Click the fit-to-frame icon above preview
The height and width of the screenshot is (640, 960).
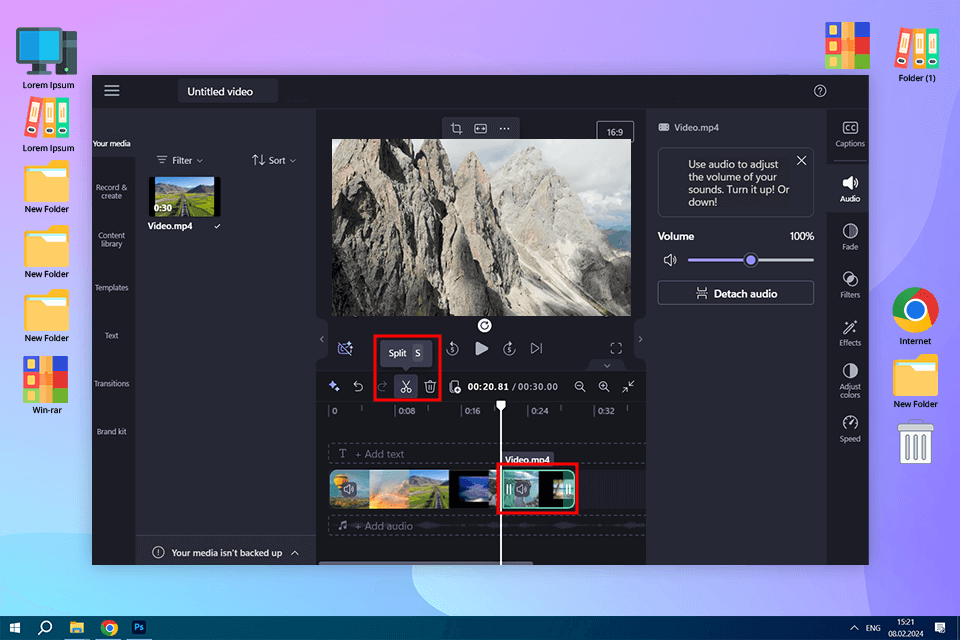click(x=481, y=129)
